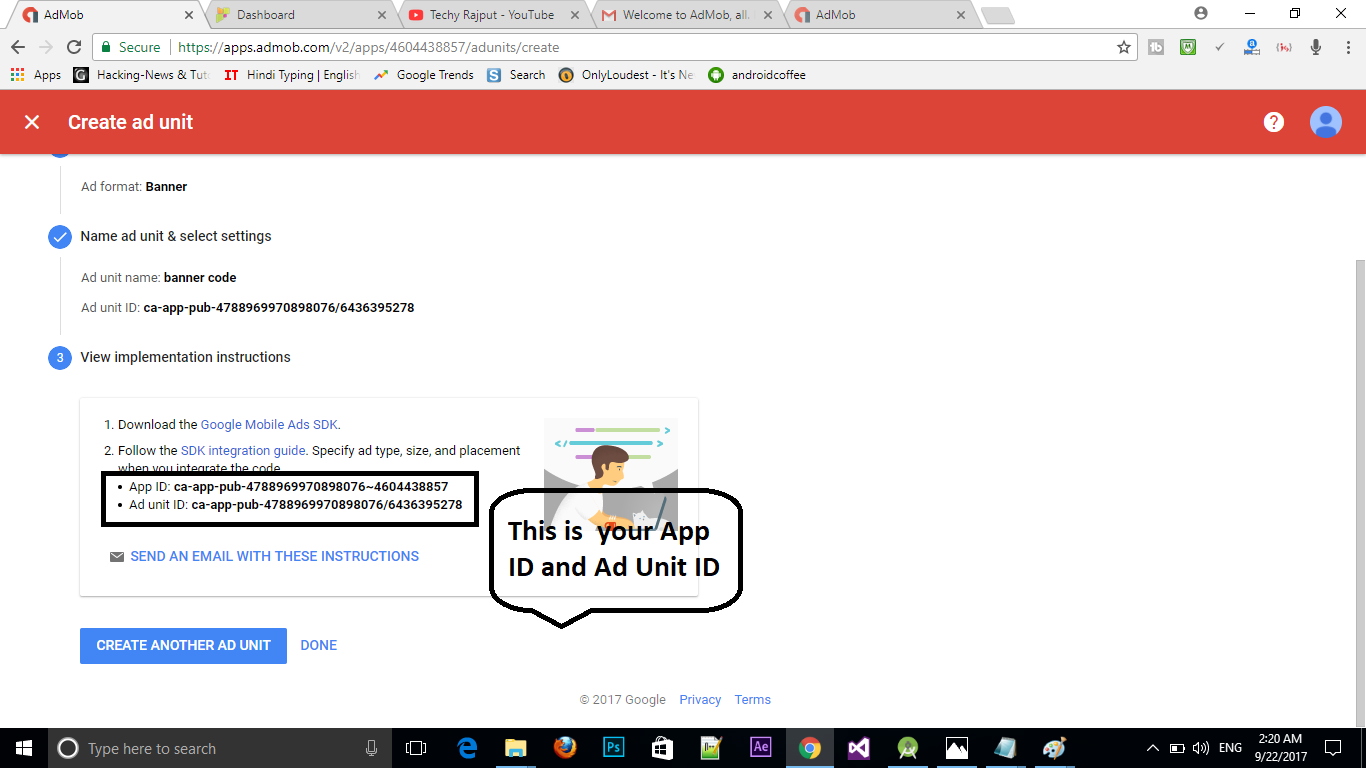
Task: View site info via Secure lock icon
Action: pyautogui.click(x=130, y=47)
